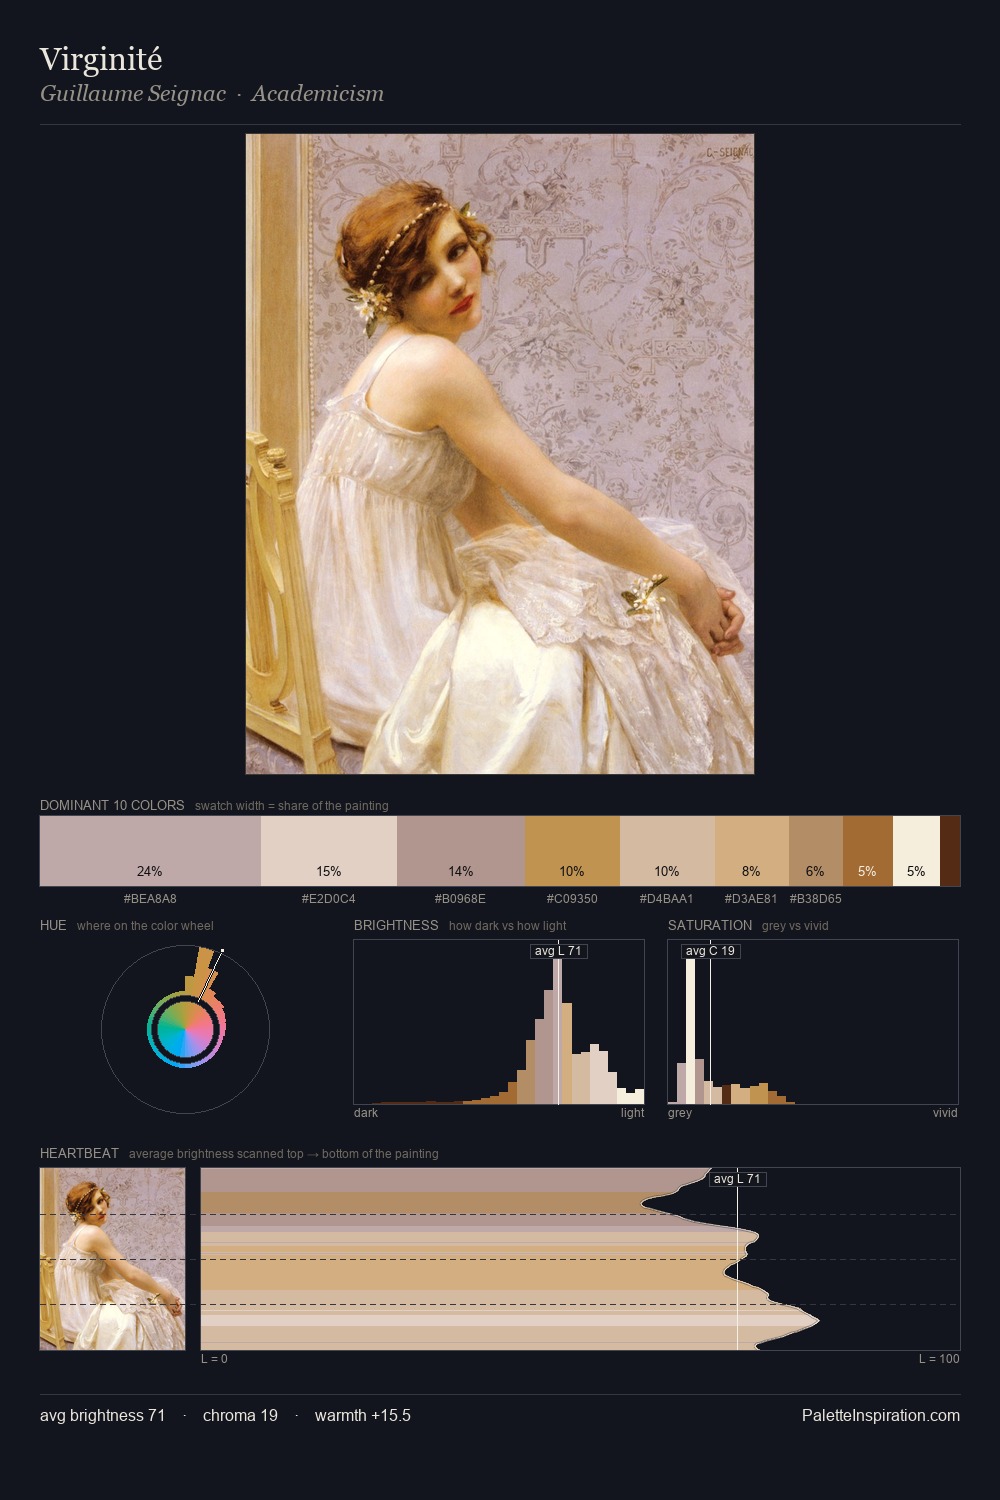
Task: Click the title 'Virginité'
Action: (101, 60)
